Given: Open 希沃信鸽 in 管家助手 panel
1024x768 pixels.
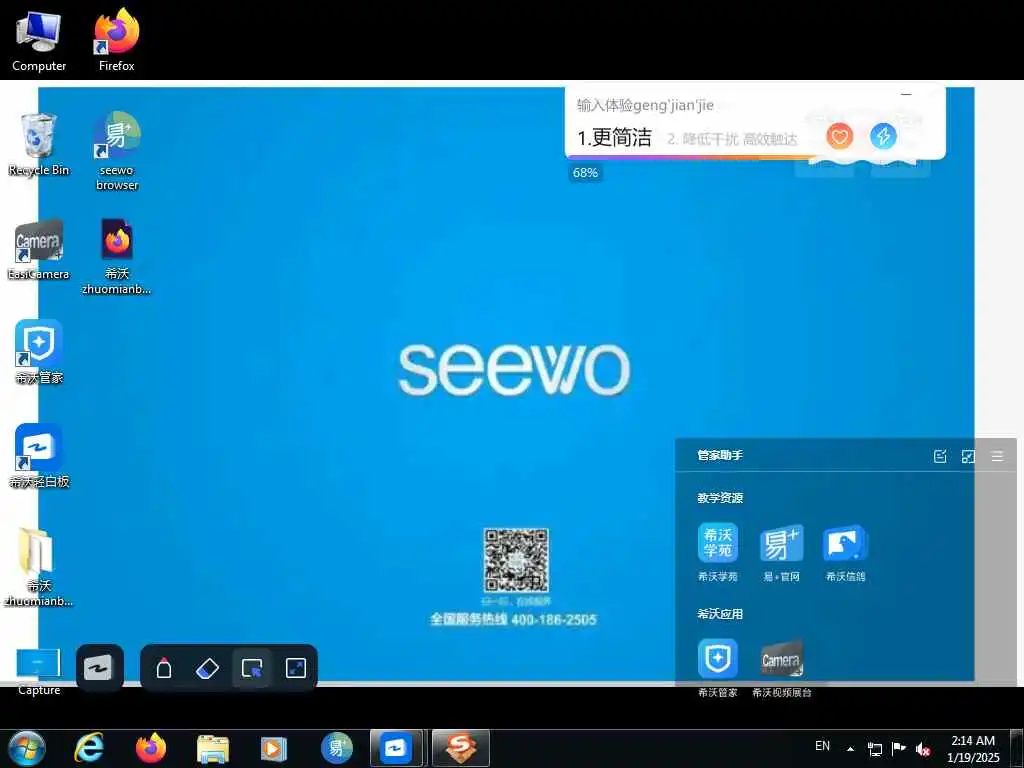Looking at the screenshot, I should coord(845,552).
